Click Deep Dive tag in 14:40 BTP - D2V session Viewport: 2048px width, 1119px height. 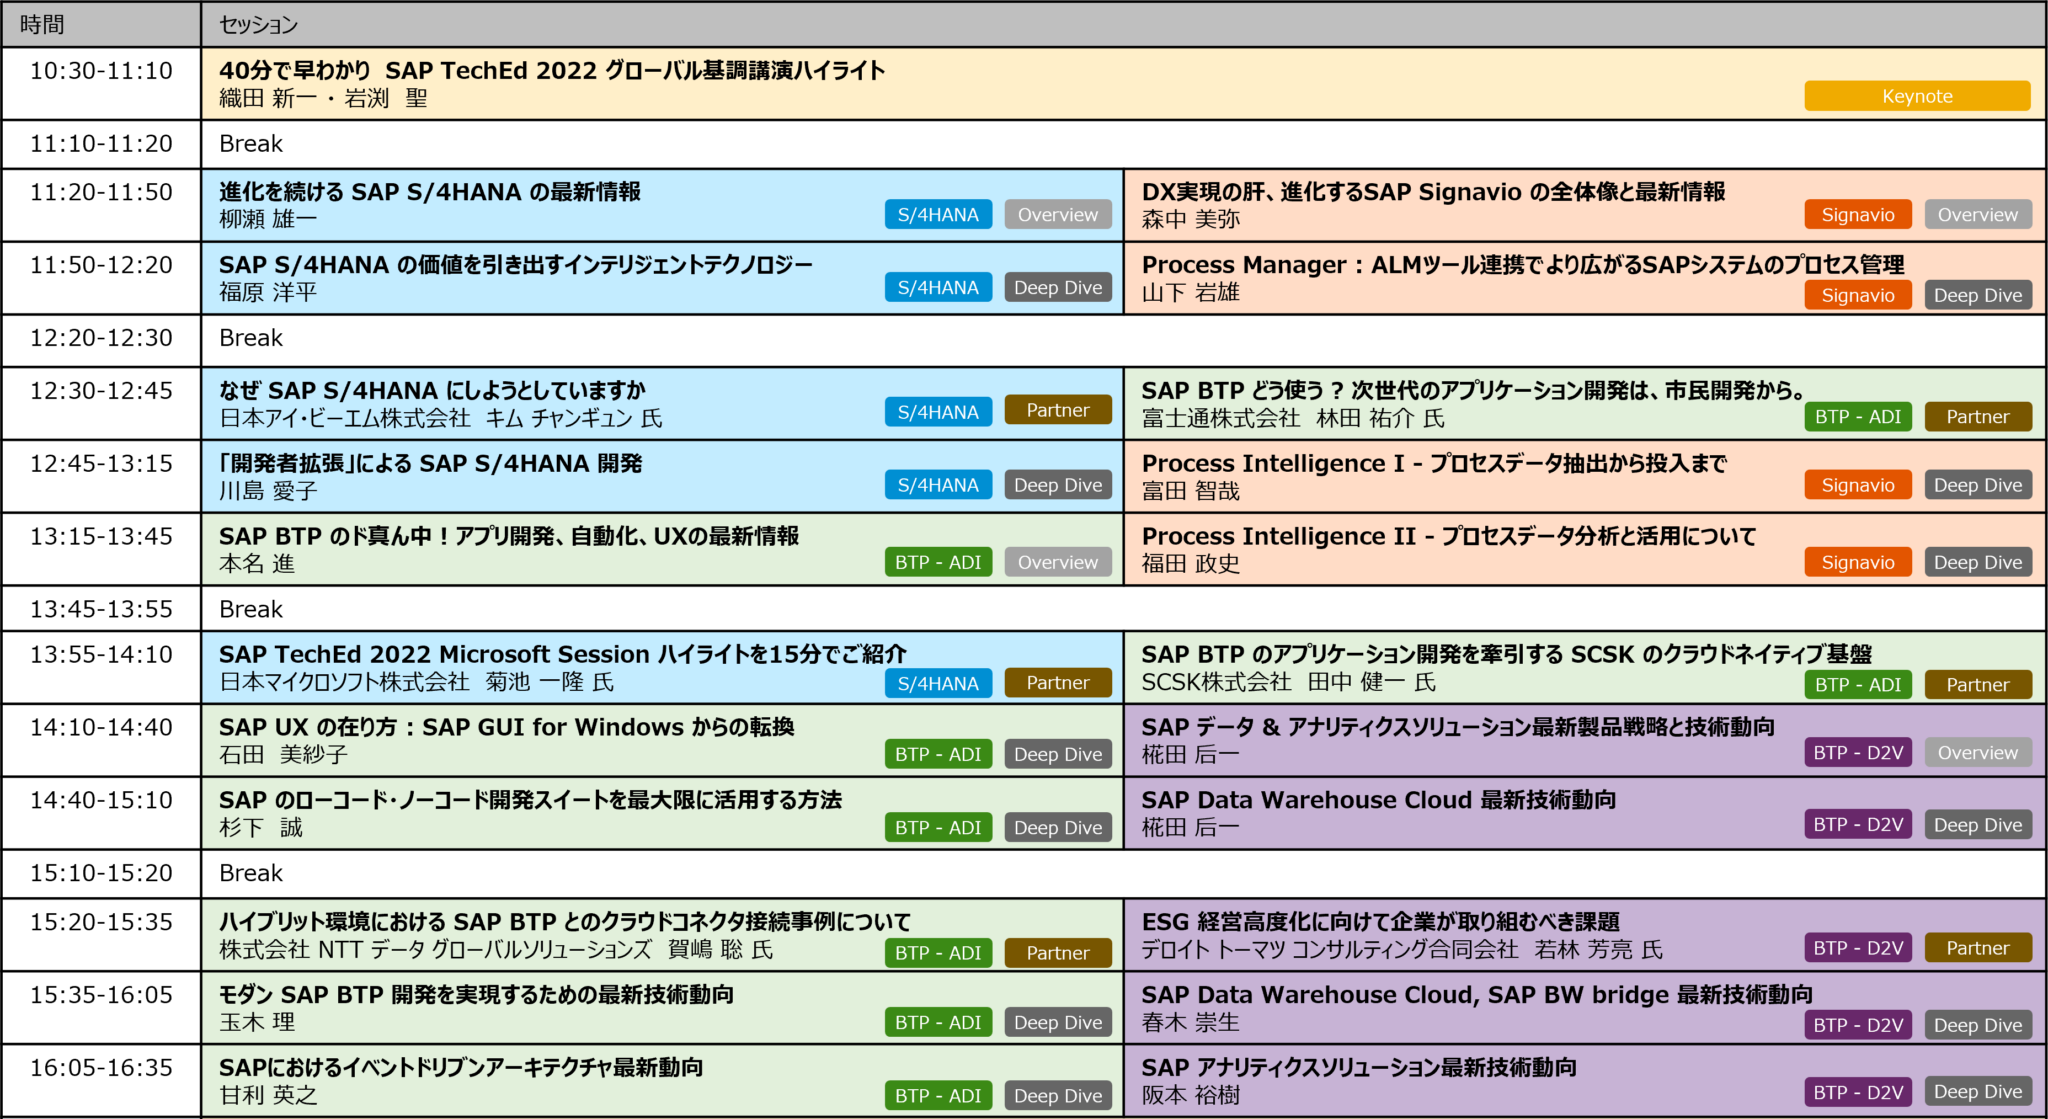(x=1978, y=825)
